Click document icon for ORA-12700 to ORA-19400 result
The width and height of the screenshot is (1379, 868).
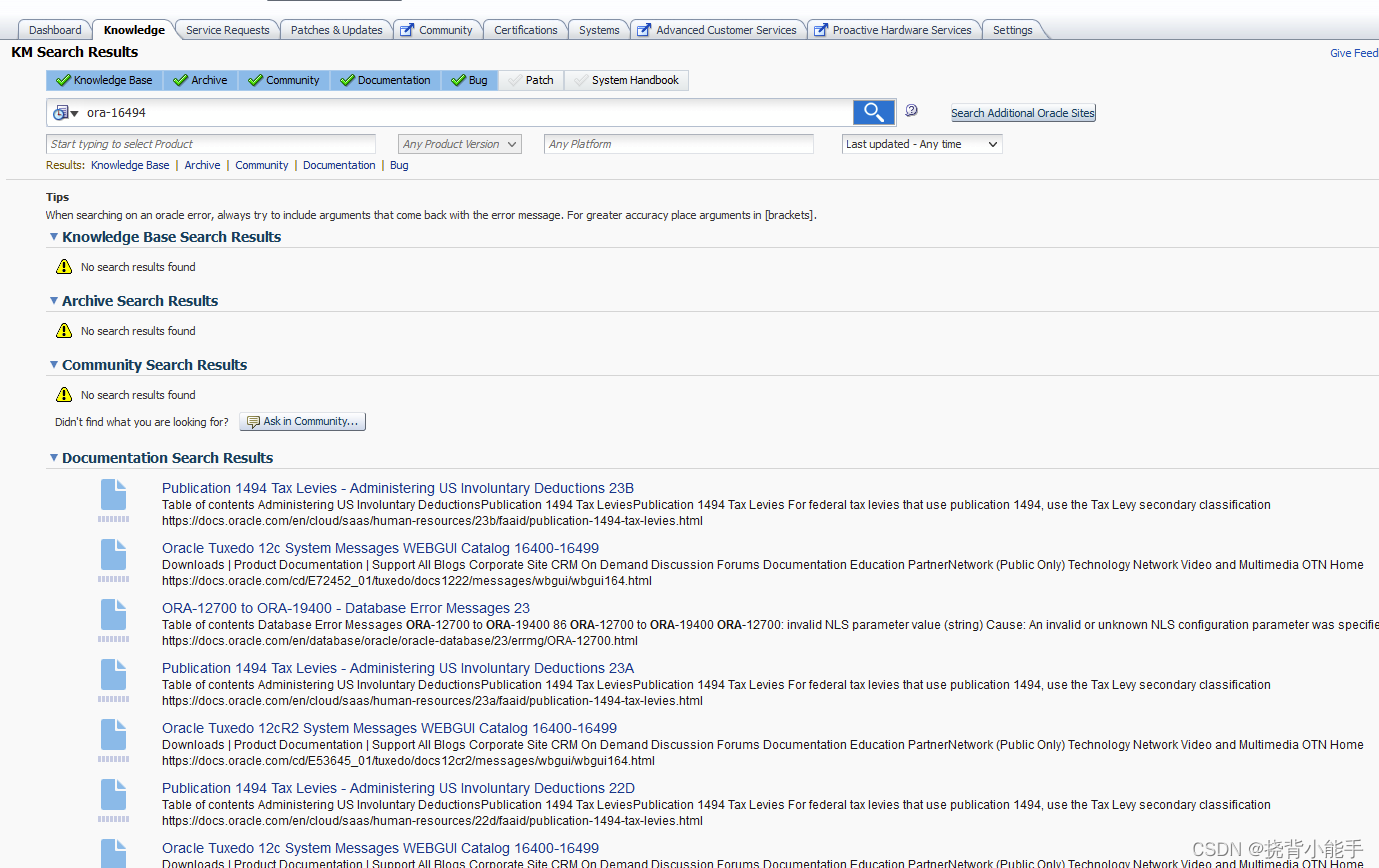click(x=113, y=614)
